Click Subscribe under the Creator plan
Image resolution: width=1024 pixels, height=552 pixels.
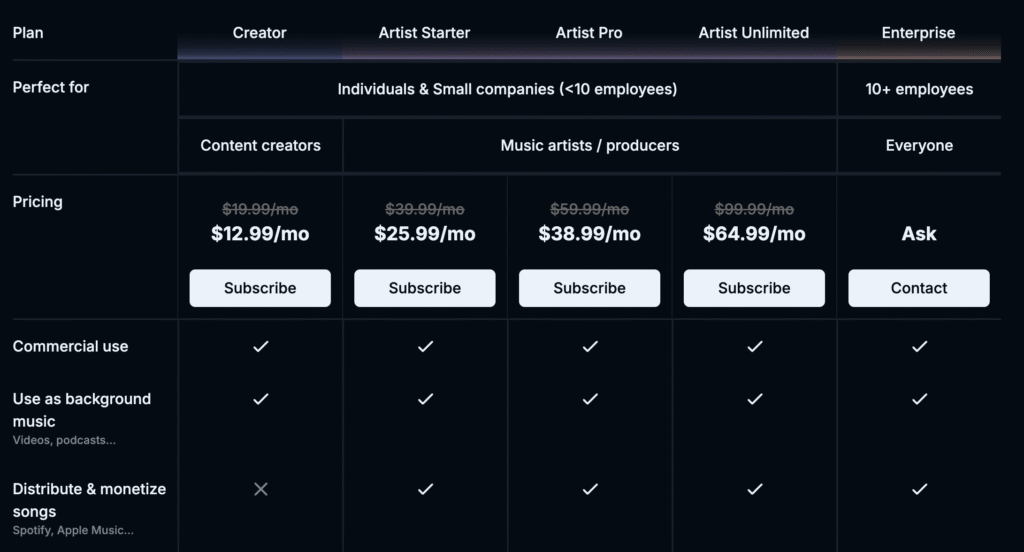[260, 288]
